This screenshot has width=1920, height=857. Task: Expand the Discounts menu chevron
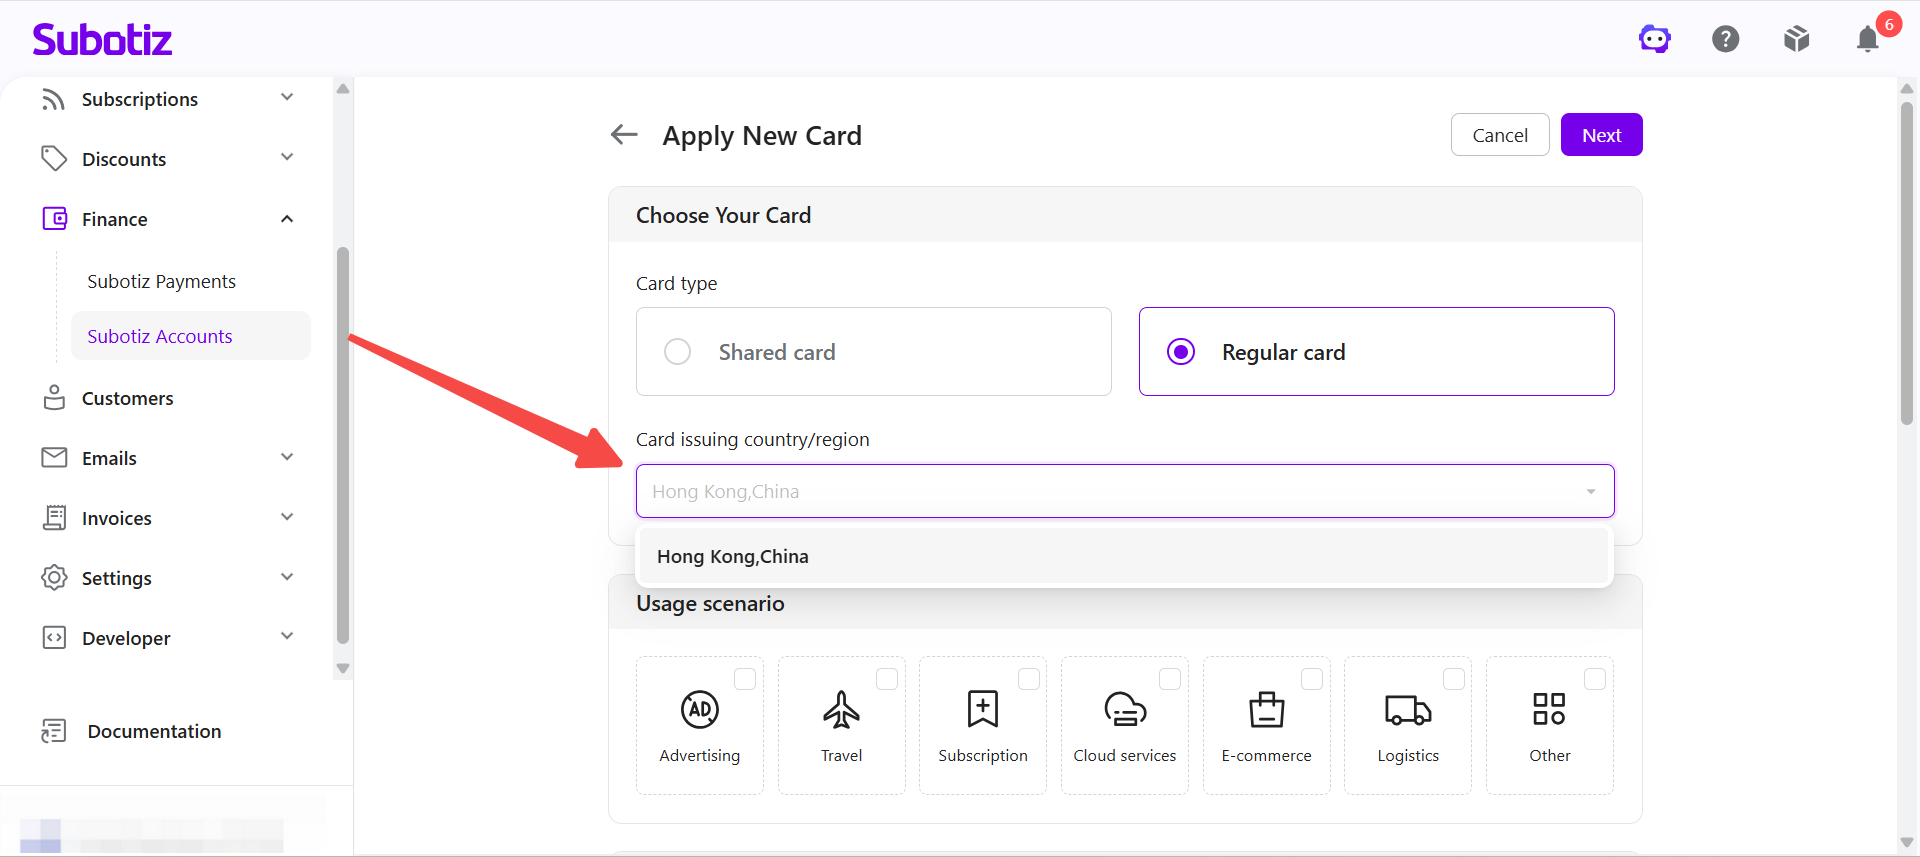pos(287,157)
